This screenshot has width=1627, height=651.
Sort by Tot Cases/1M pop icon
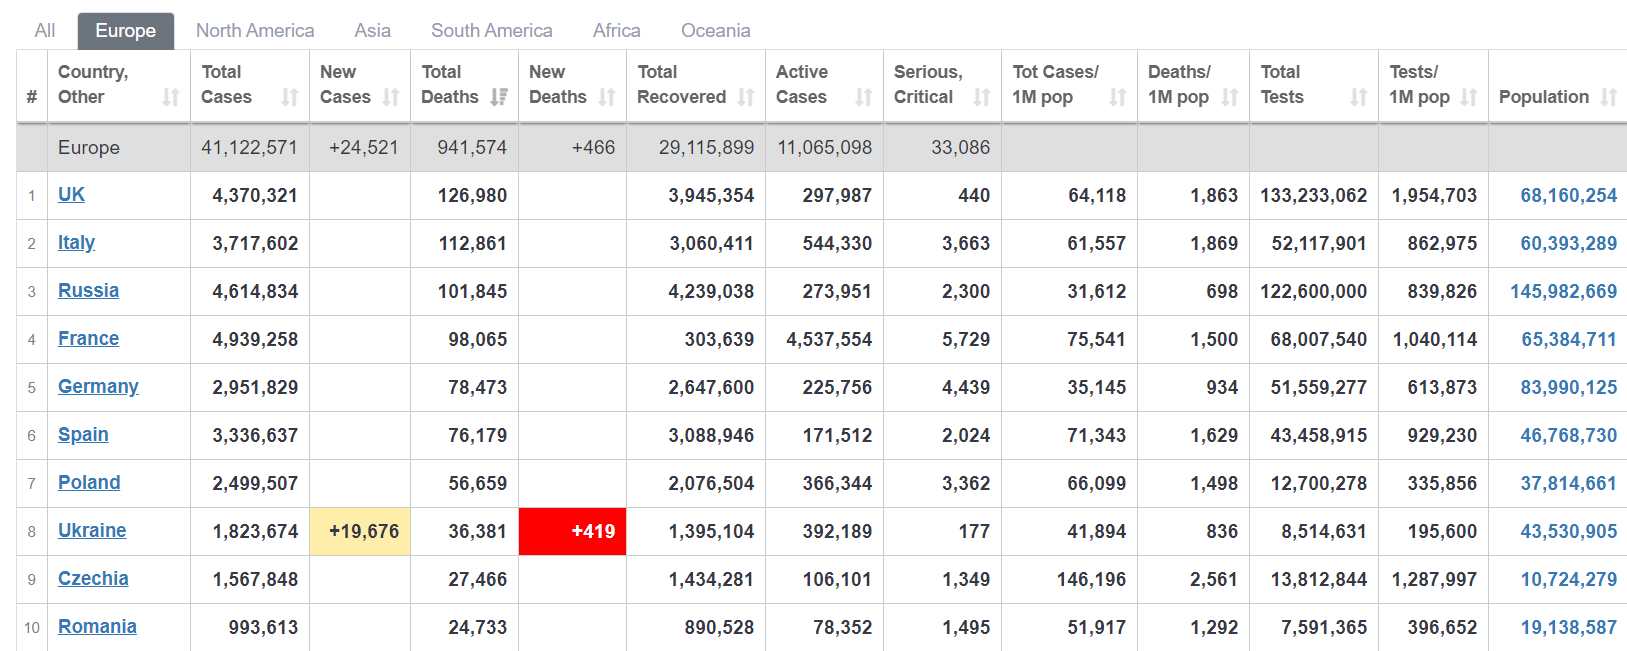[x=1118, y=97]
